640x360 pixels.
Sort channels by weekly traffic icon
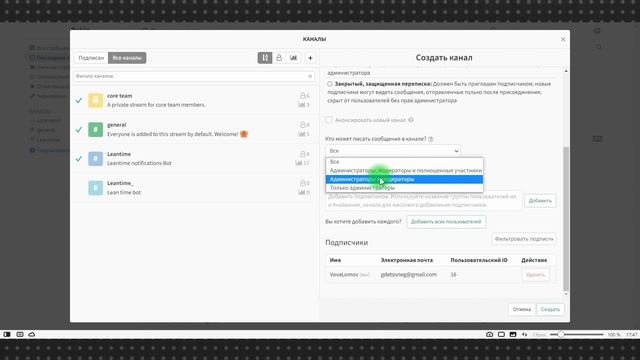[x=293, y=58]
